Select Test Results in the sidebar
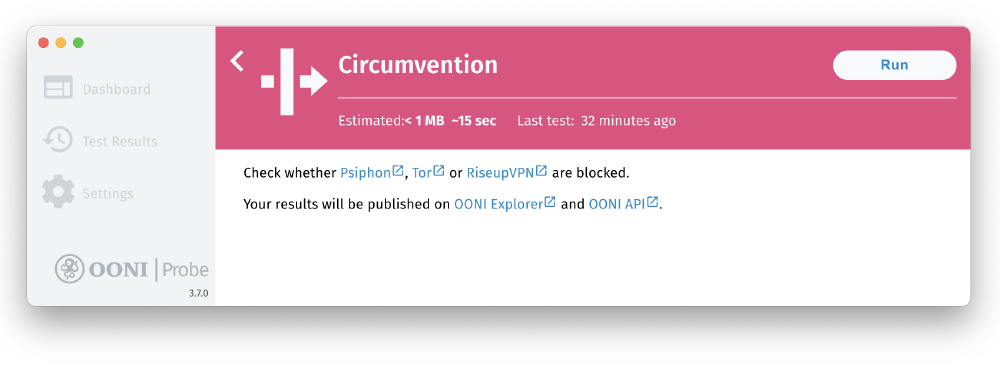 120,142
